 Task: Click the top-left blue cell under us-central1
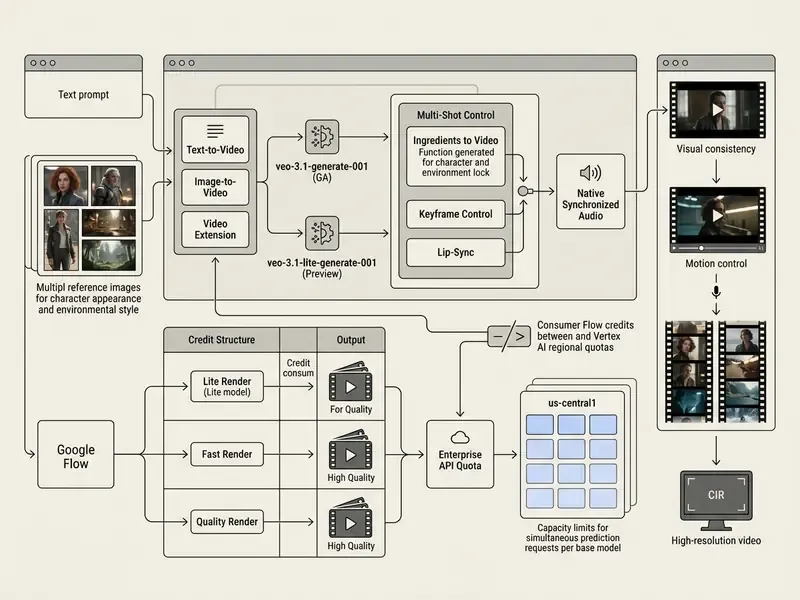coord(540,424)
